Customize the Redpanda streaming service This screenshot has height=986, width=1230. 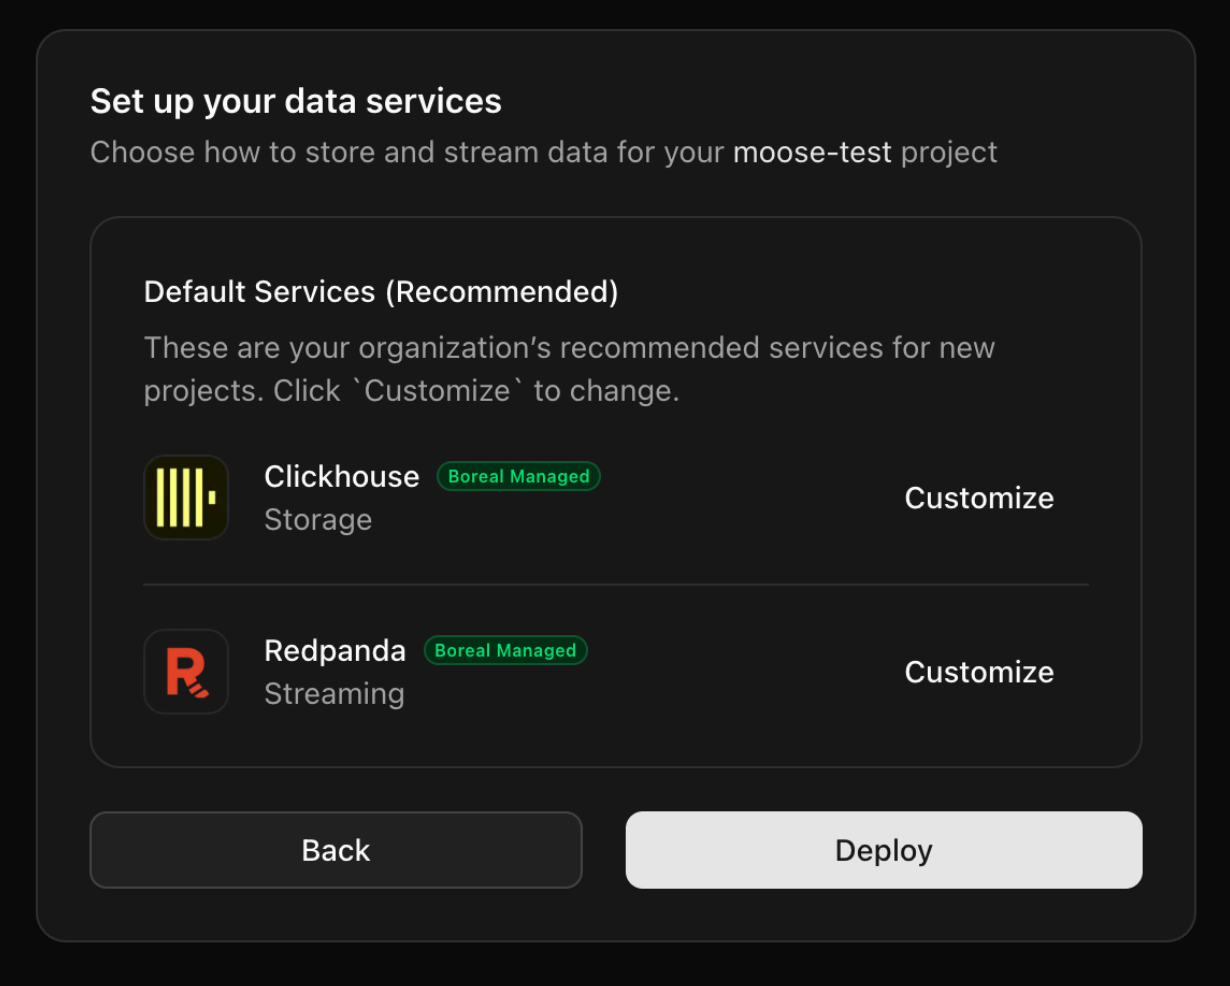[979, 672]
